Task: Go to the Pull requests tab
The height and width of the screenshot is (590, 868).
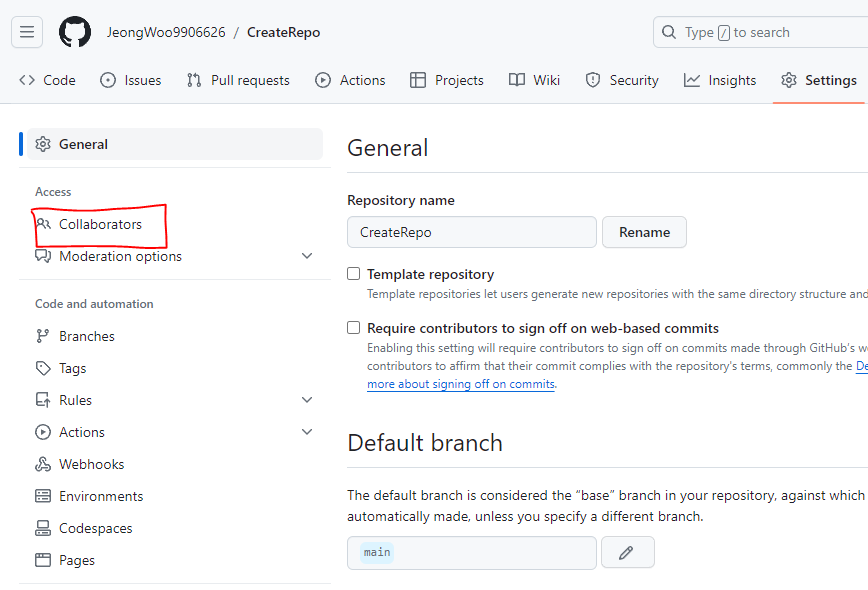Action: click(x=238, y=80)
